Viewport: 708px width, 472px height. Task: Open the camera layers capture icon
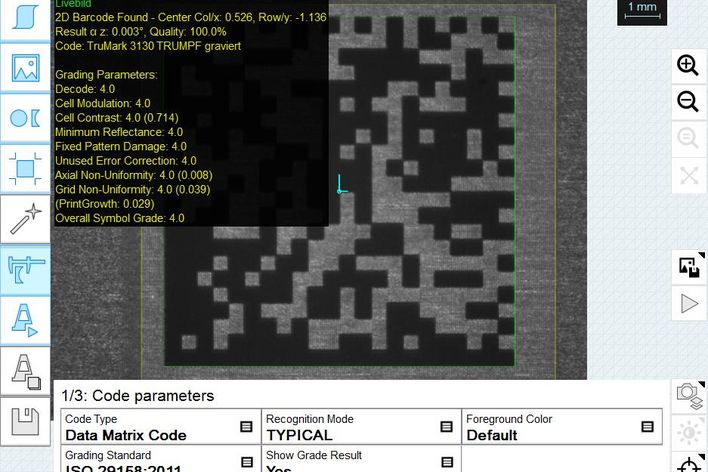688,394
